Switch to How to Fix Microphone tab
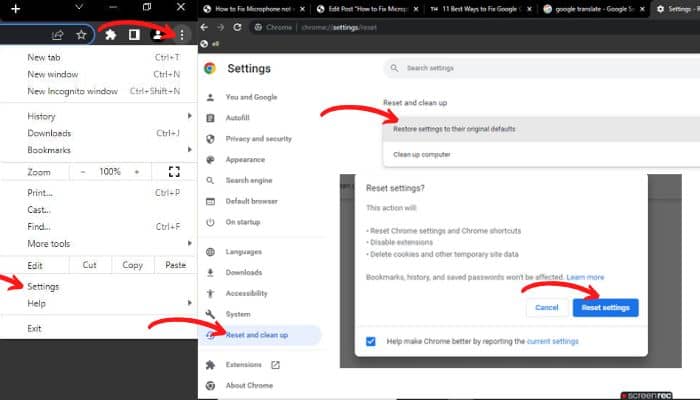The height and width of the screenshot is (400, 700). point(253,9)
